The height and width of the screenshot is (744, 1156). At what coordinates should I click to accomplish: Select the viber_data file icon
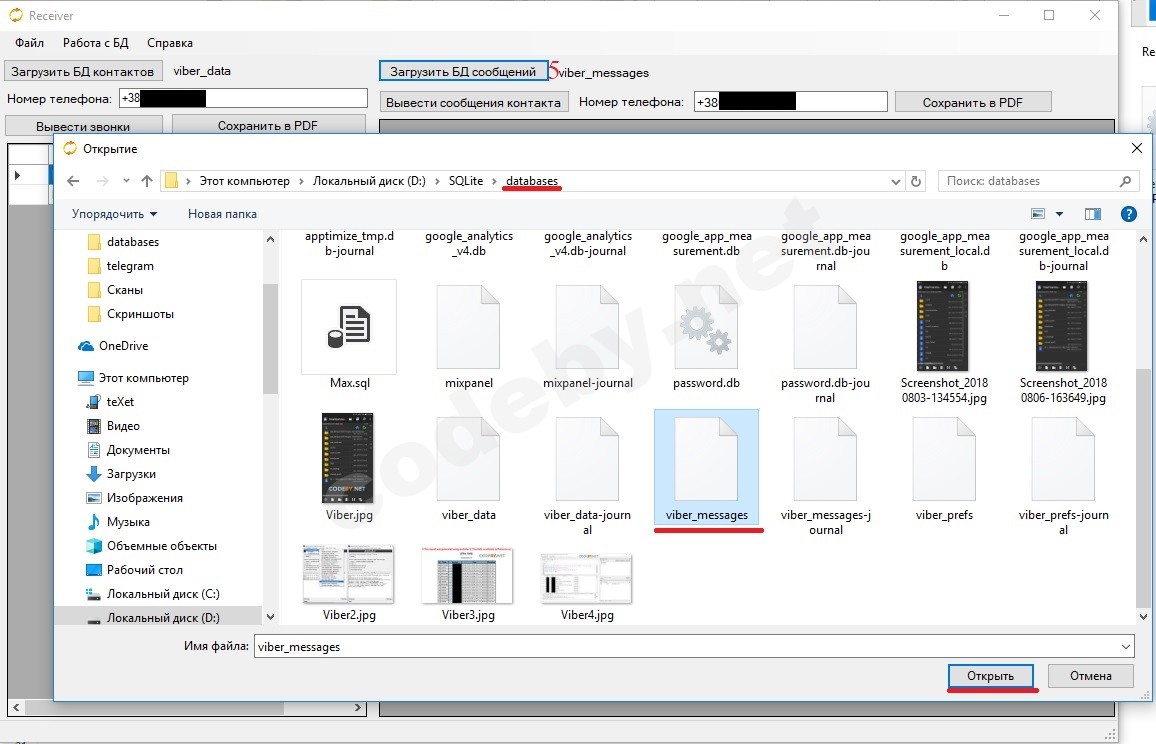[x=468, y=458]
